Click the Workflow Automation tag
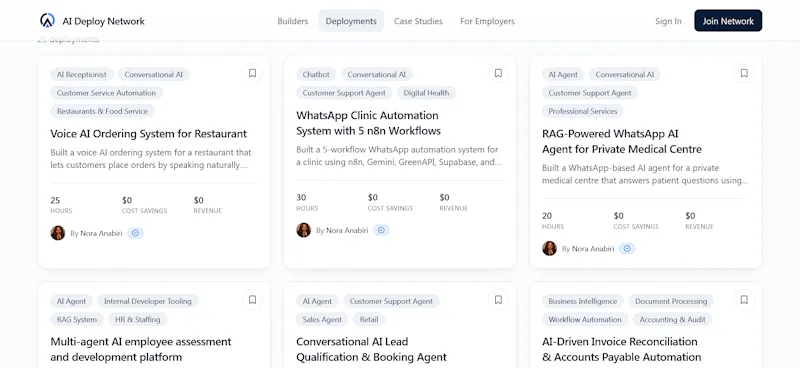Screen dimensions: 800x368 click(585, 320)
